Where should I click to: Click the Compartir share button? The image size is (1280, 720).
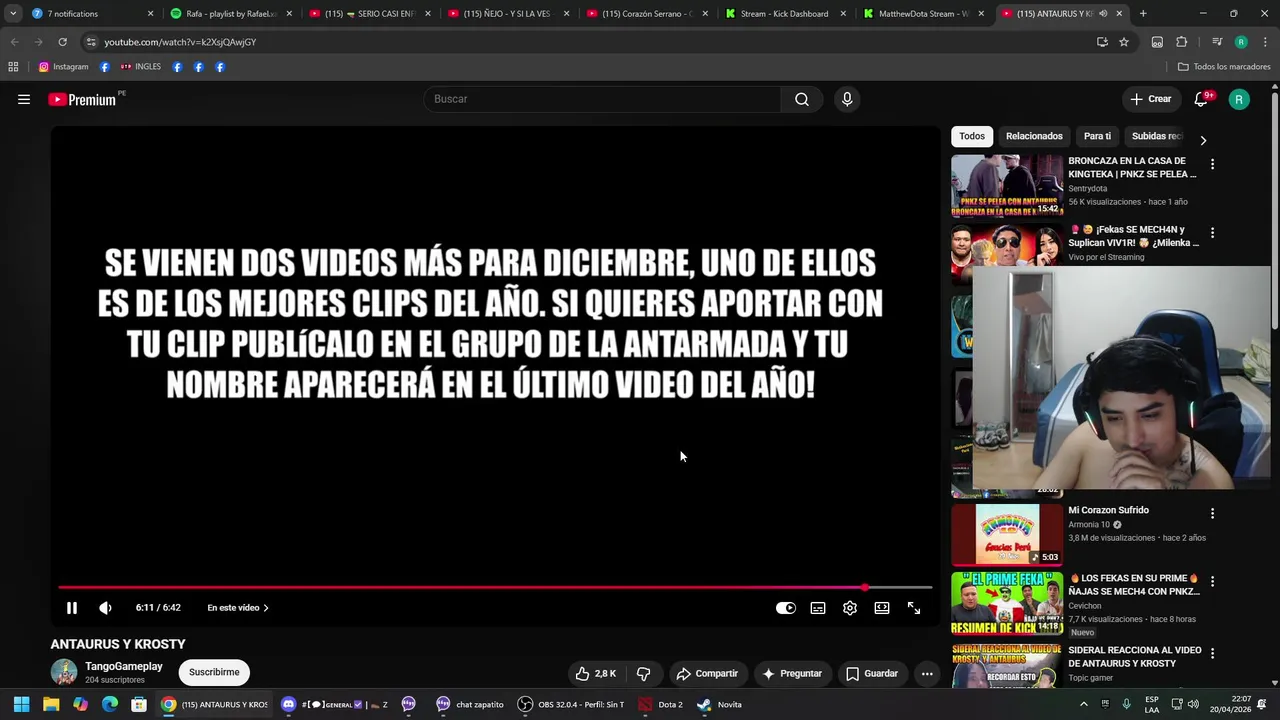point(707,673)
